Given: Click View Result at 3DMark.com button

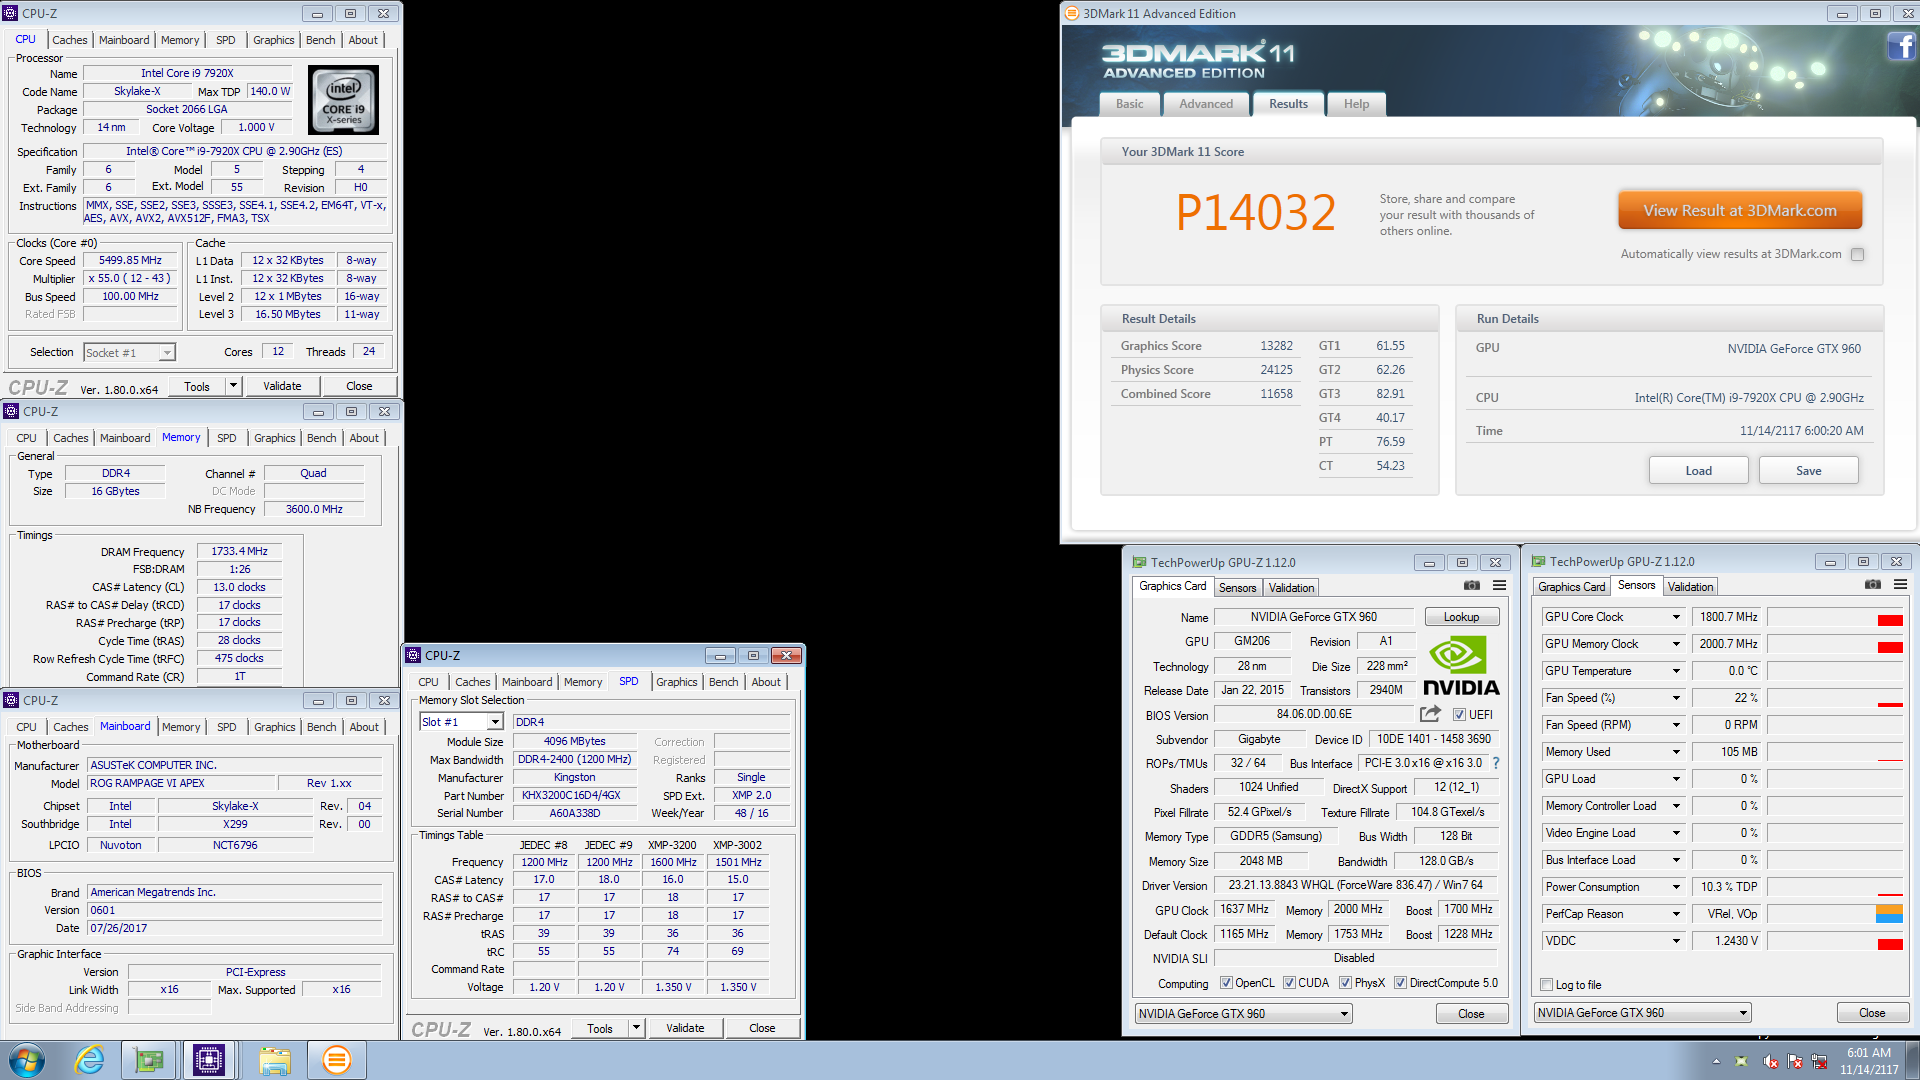Looking at the screenshot, I should (x=1740, y=211).
